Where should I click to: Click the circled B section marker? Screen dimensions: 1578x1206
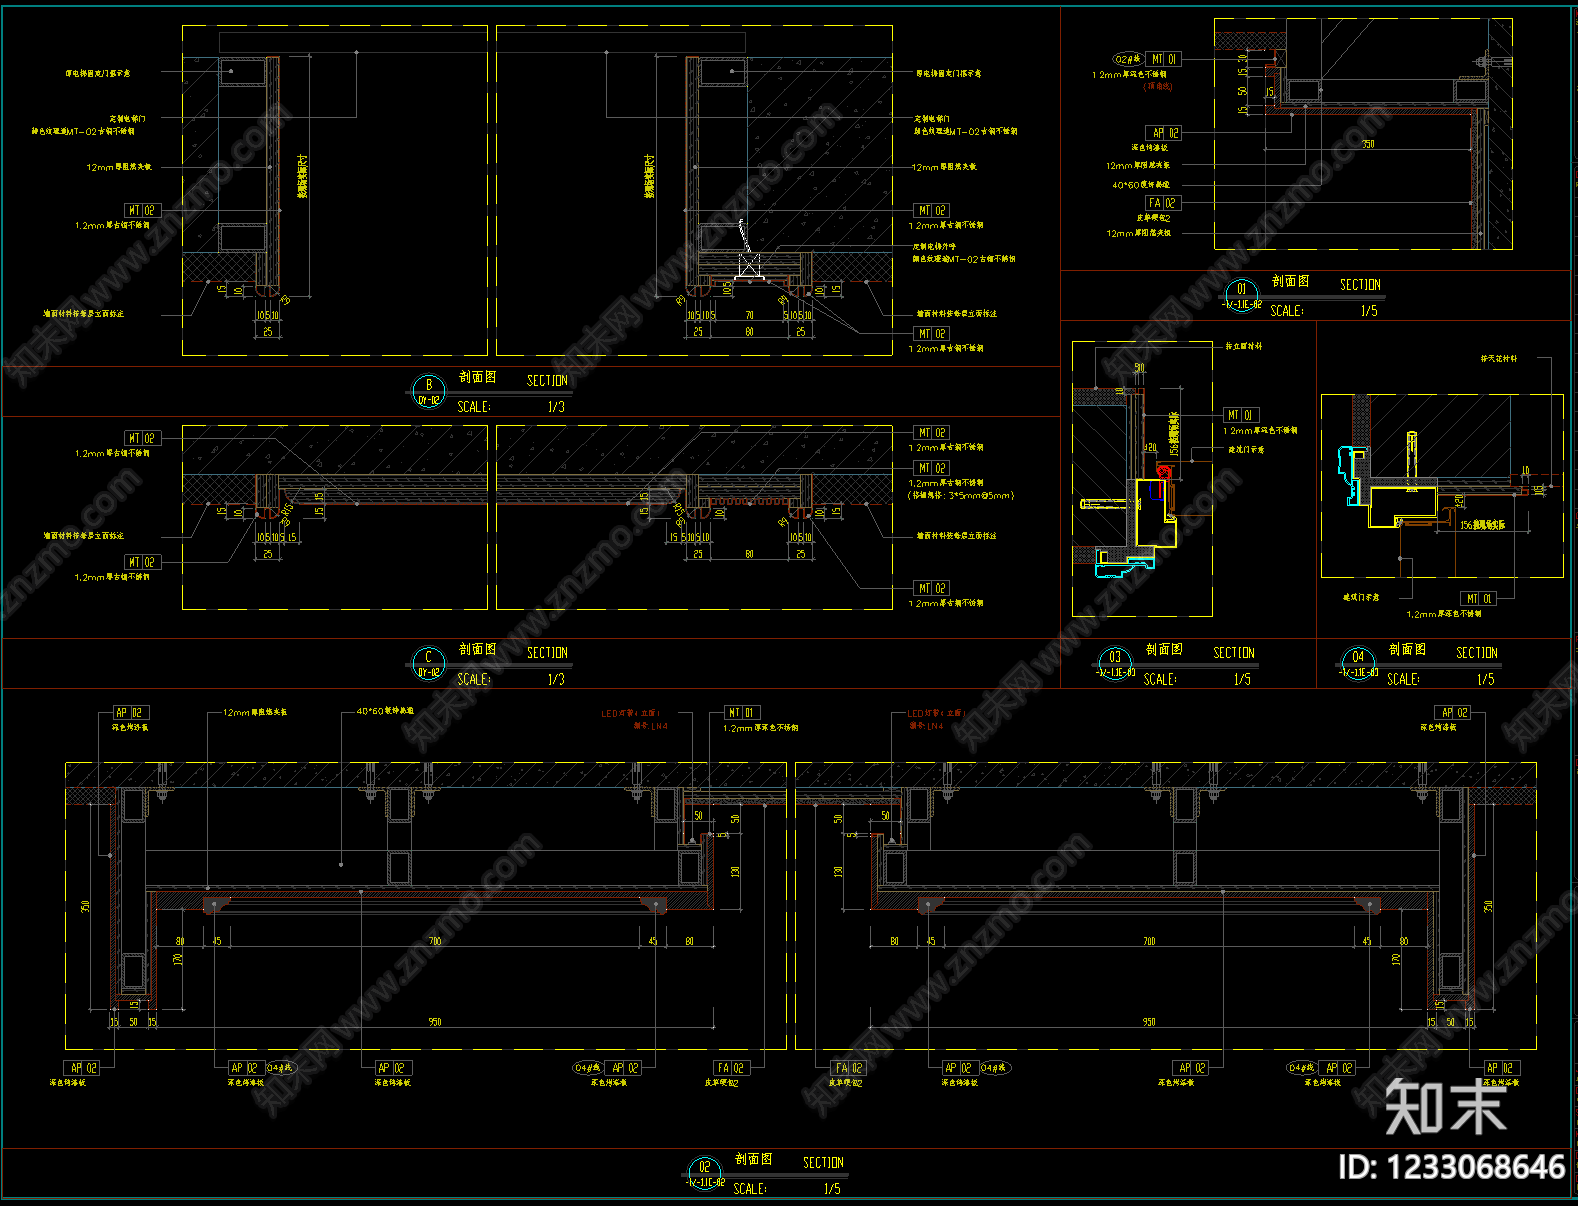tap(429, 390)
